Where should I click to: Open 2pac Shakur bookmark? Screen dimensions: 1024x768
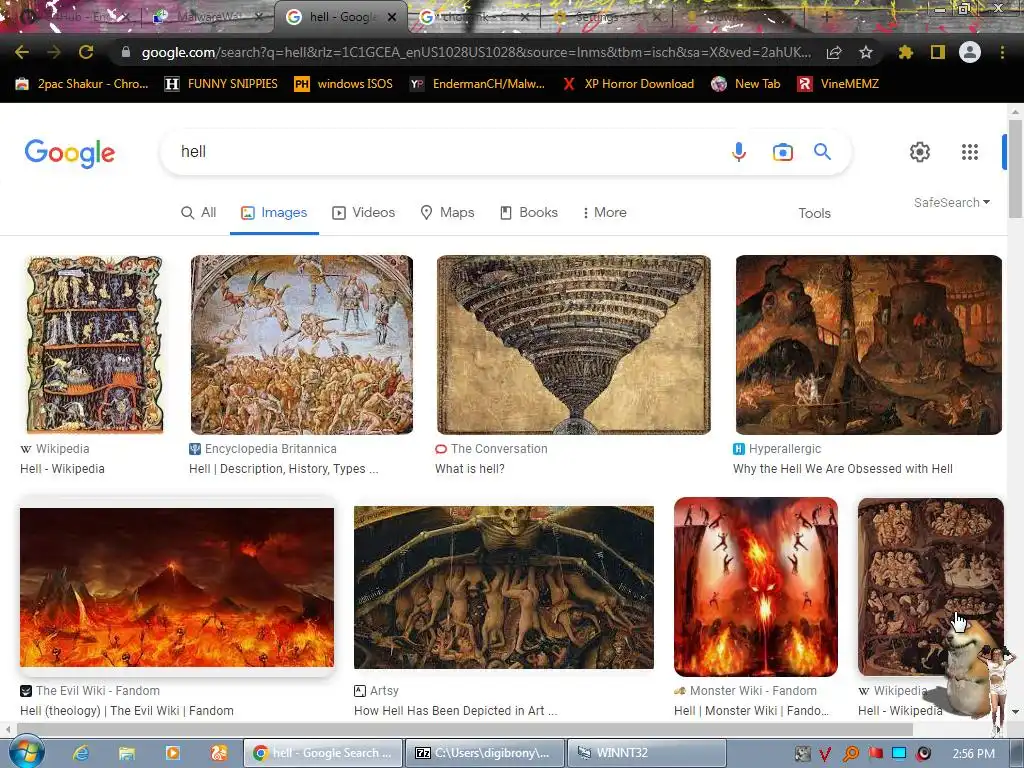pyautogui.click(x=82, y=84)
